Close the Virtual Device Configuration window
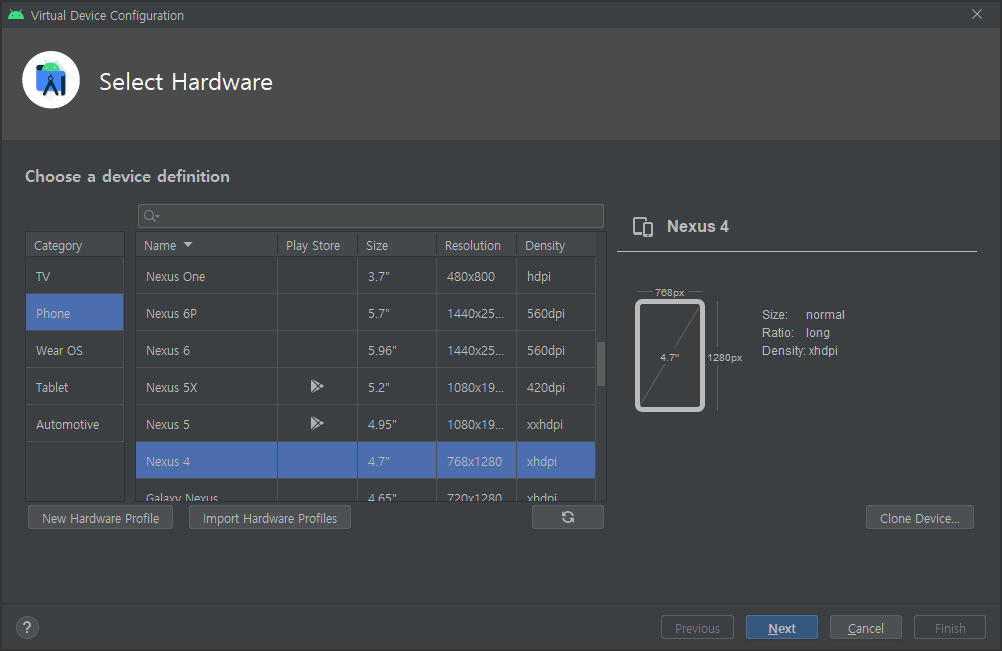 coord(976,14)
